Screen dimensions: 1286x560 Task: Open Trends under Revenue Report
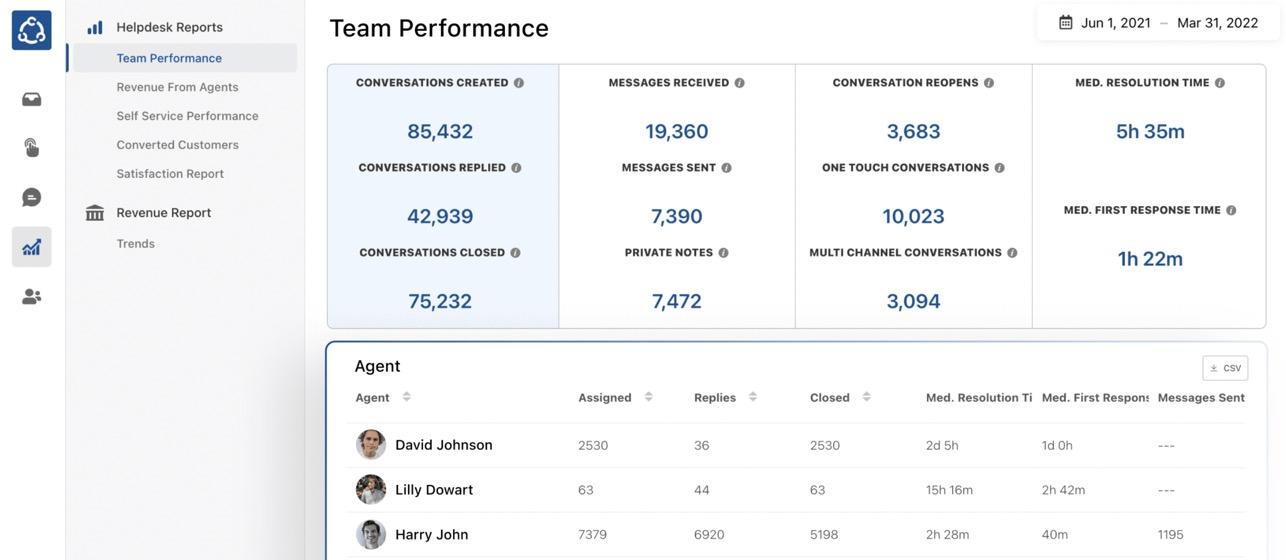tap(135, 244)
